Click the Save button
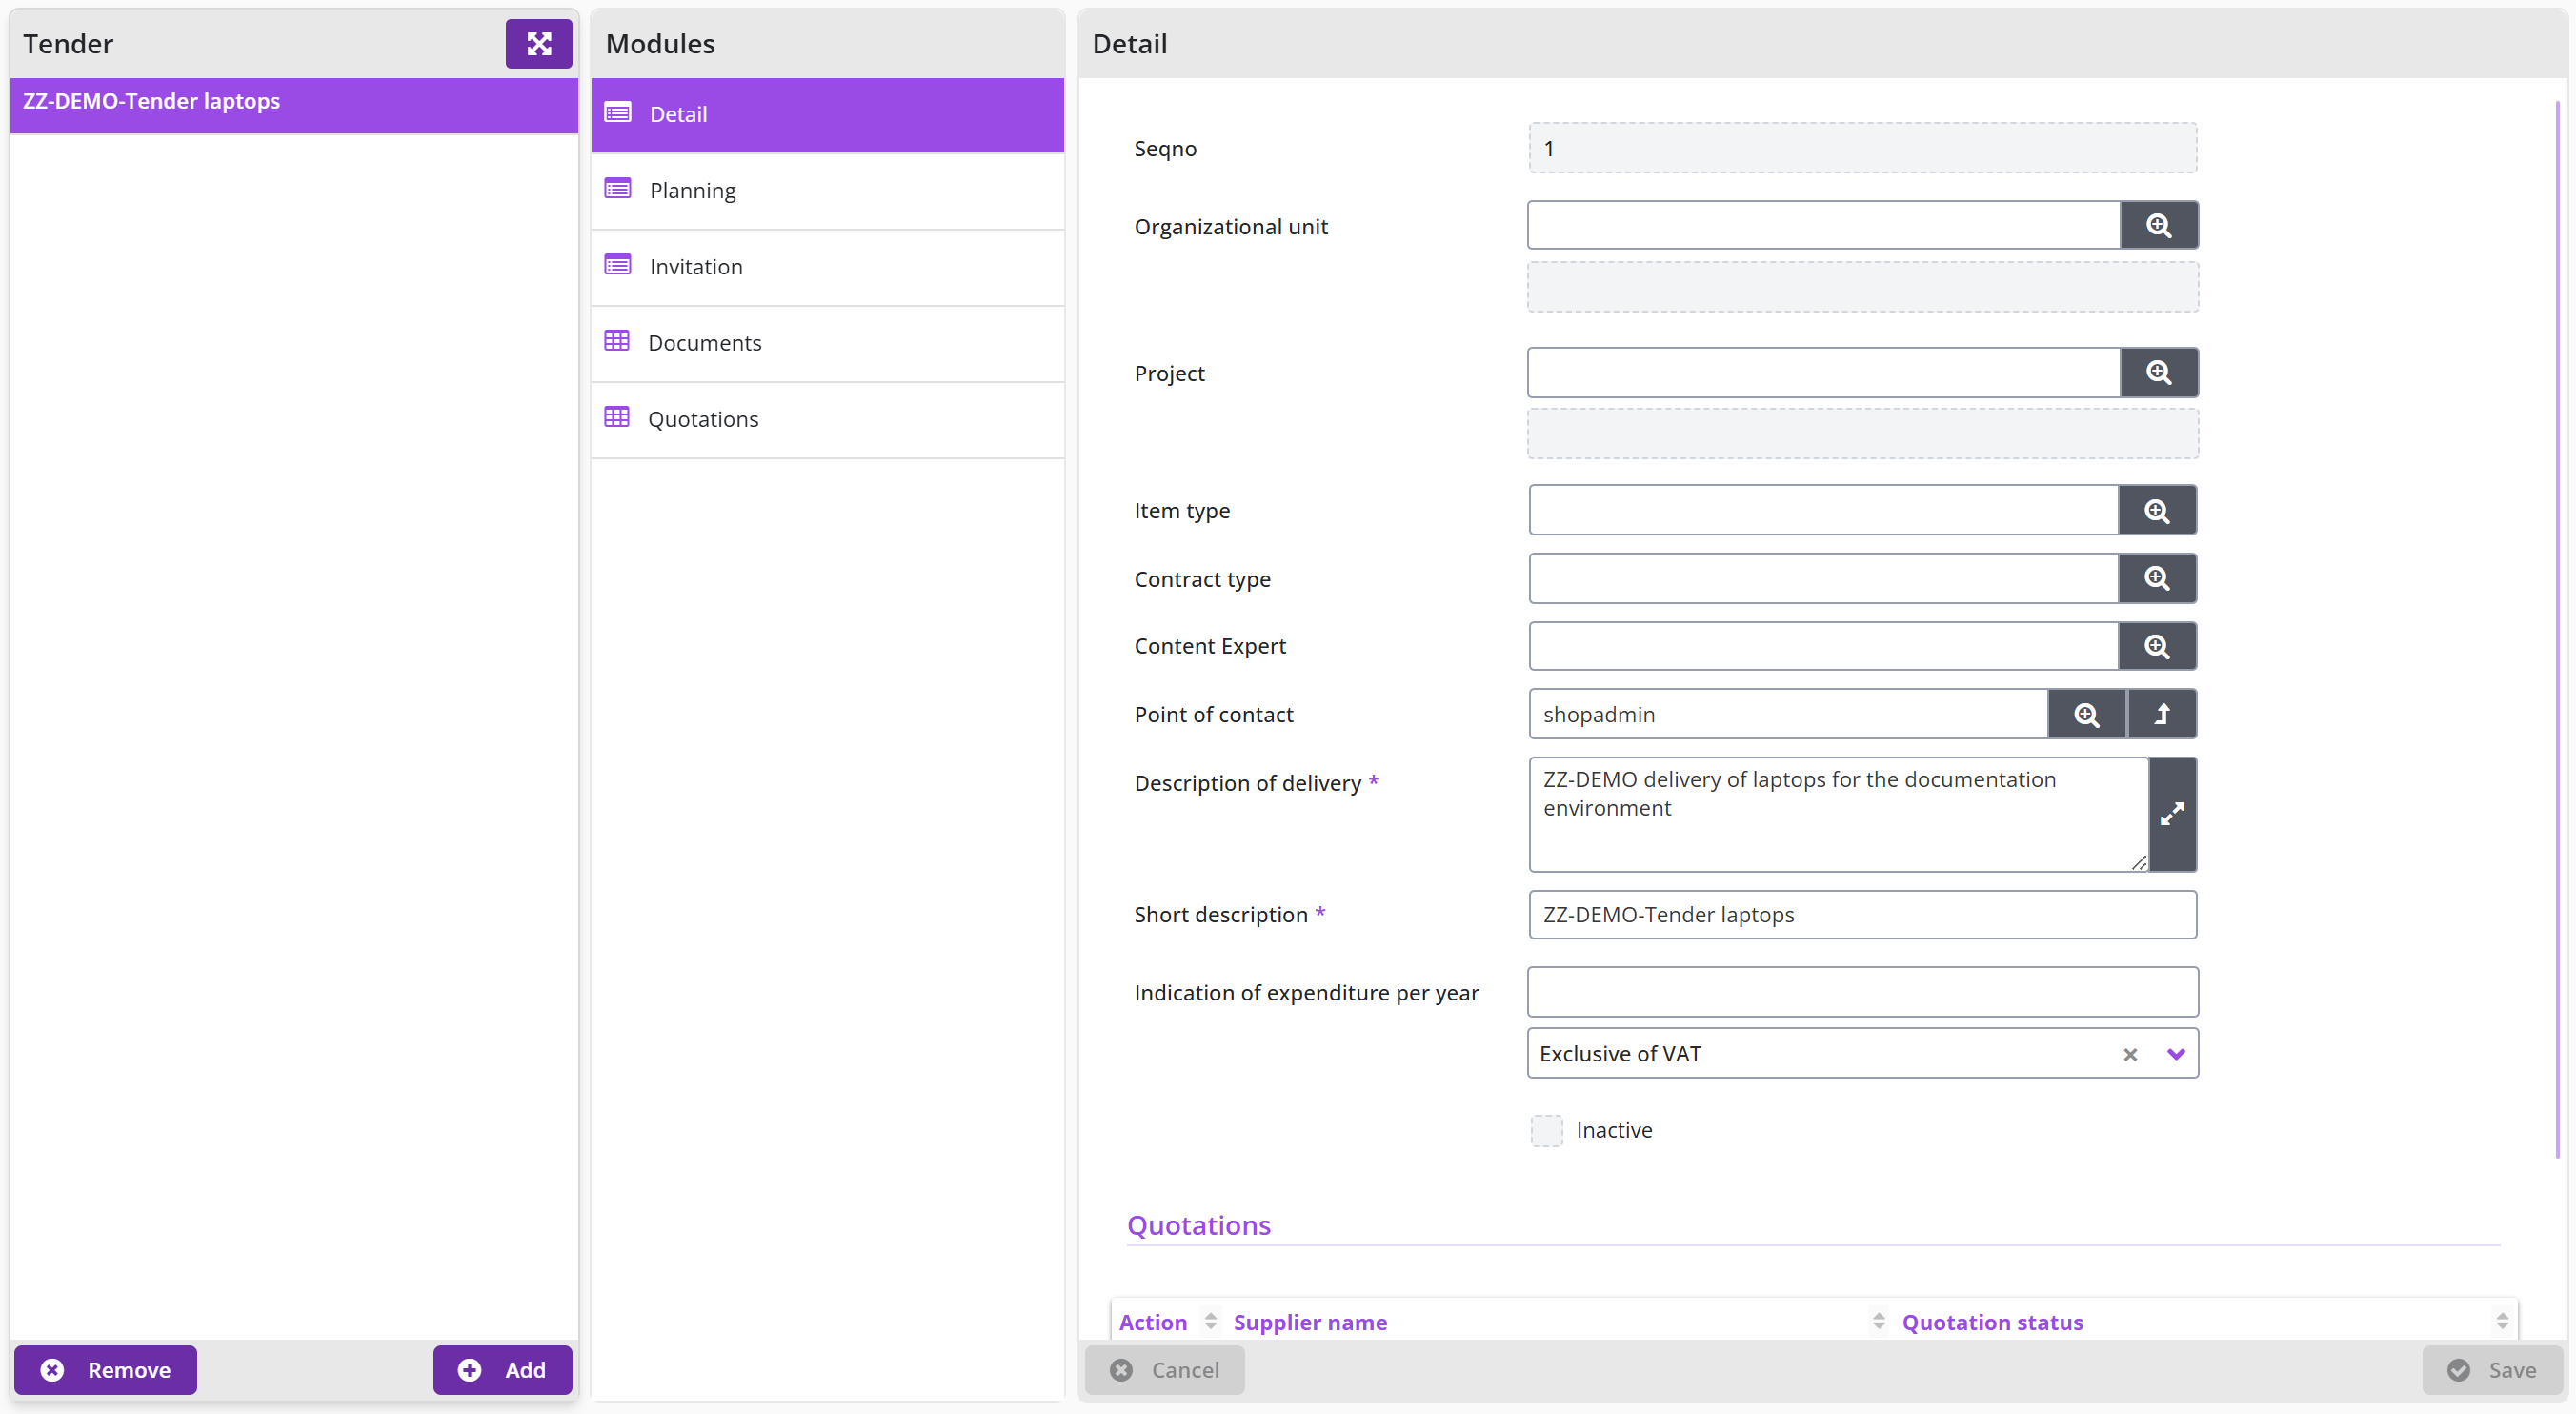Viewport: 2576px width, 1414px height. (2491, 1369)
